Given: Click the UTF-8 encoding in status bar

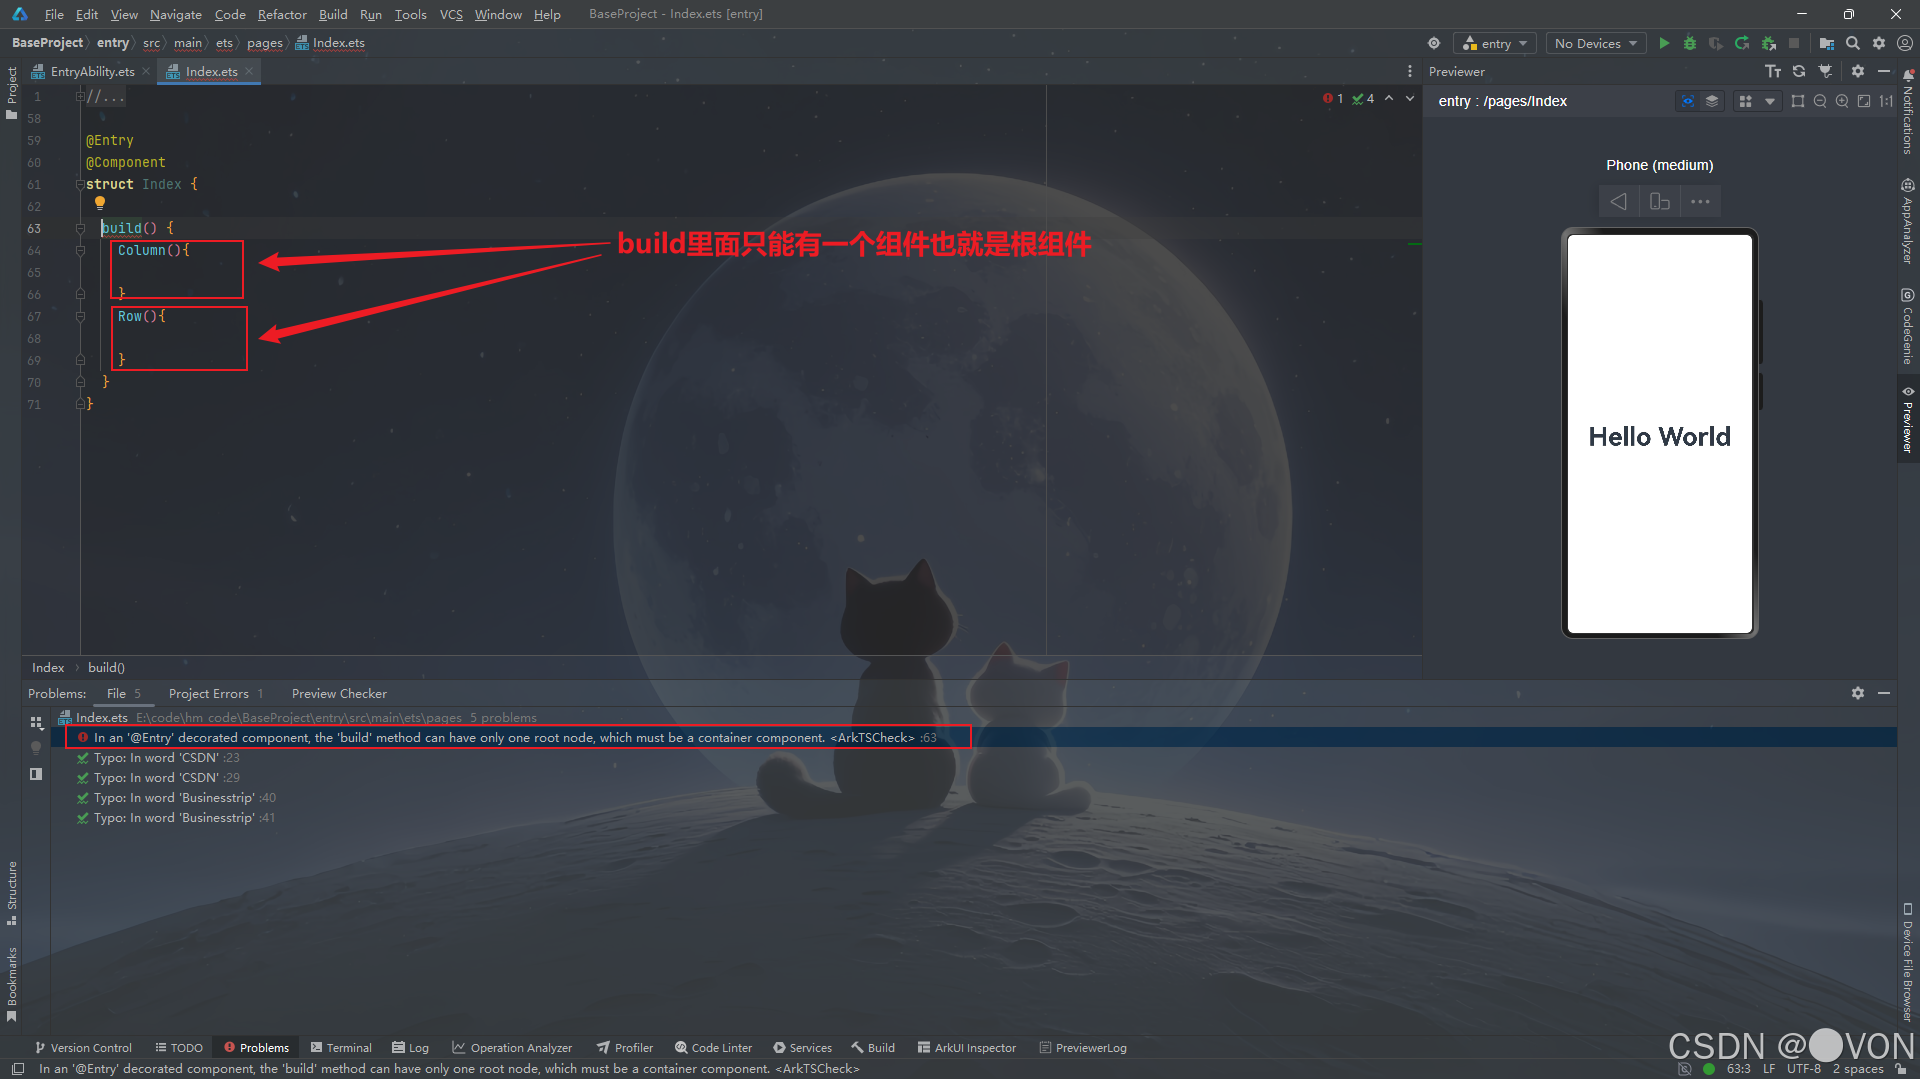Looking at the screenshot, I should [x=1804, y=1068].
